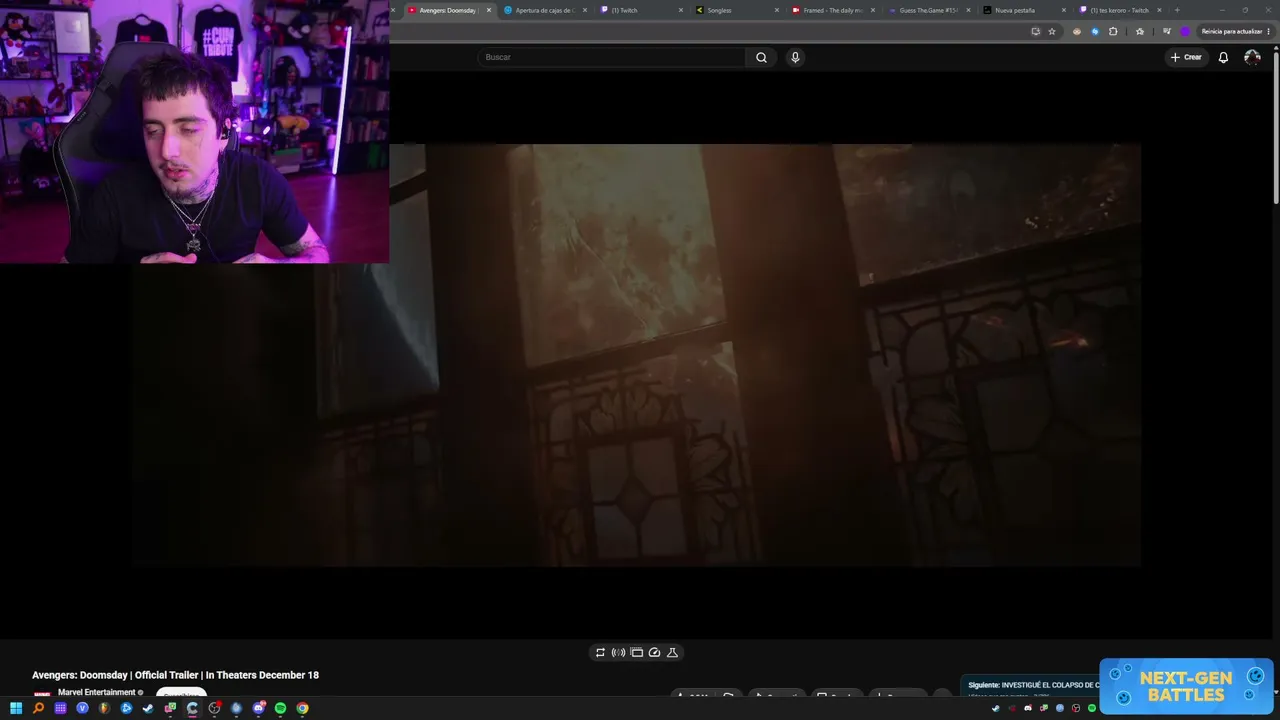This screenshot has width=1280, height=720.
Task: Click the cinema mode icon below player
Action: [x=636, y=653]
